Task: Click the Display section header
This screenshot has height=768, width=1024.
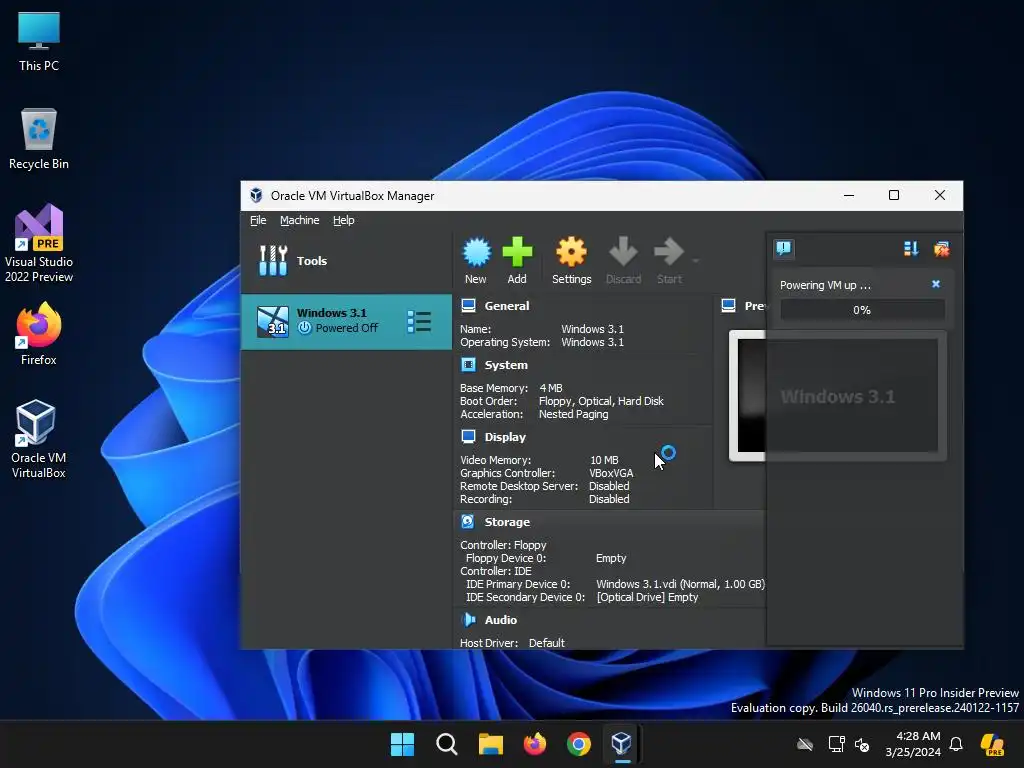Action: point(505,437)
